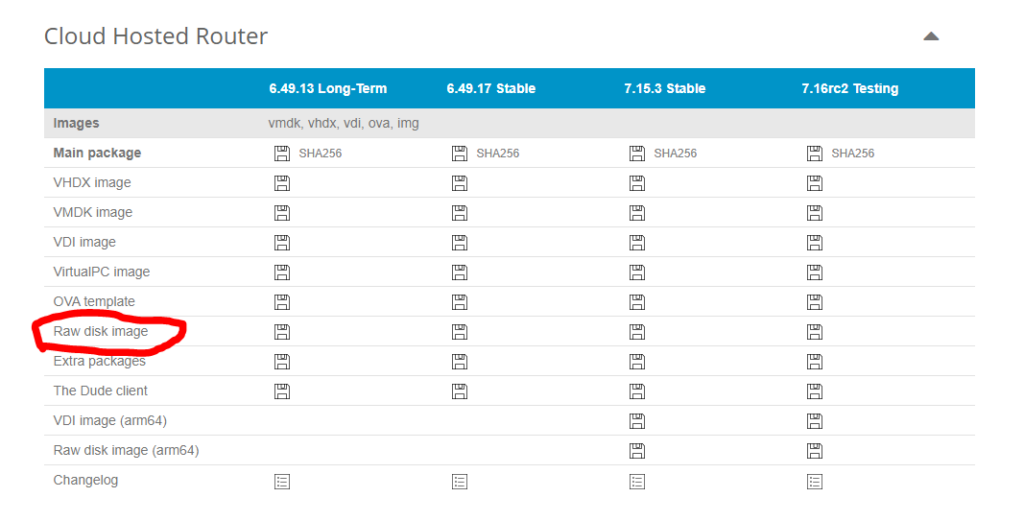Screen dimensions: 1024x521
Task: Open Changelog for 6.49.13 Long-Term
Action: [x=282, y=482]
